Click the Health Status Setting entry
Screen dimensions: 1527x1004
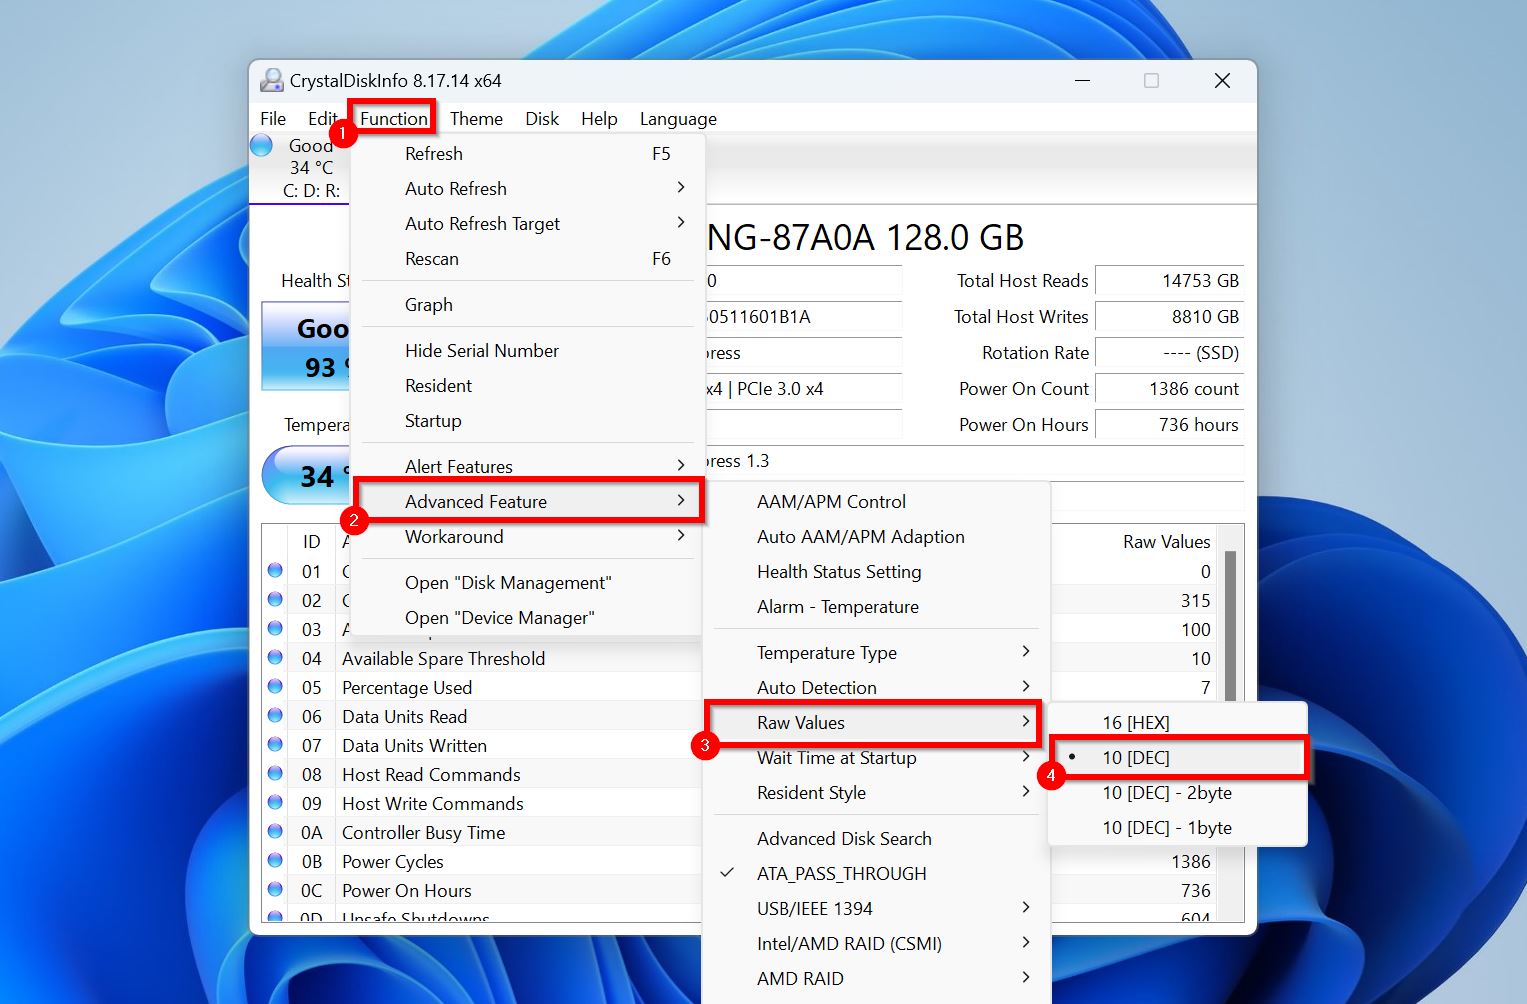[x=839, y=572]
